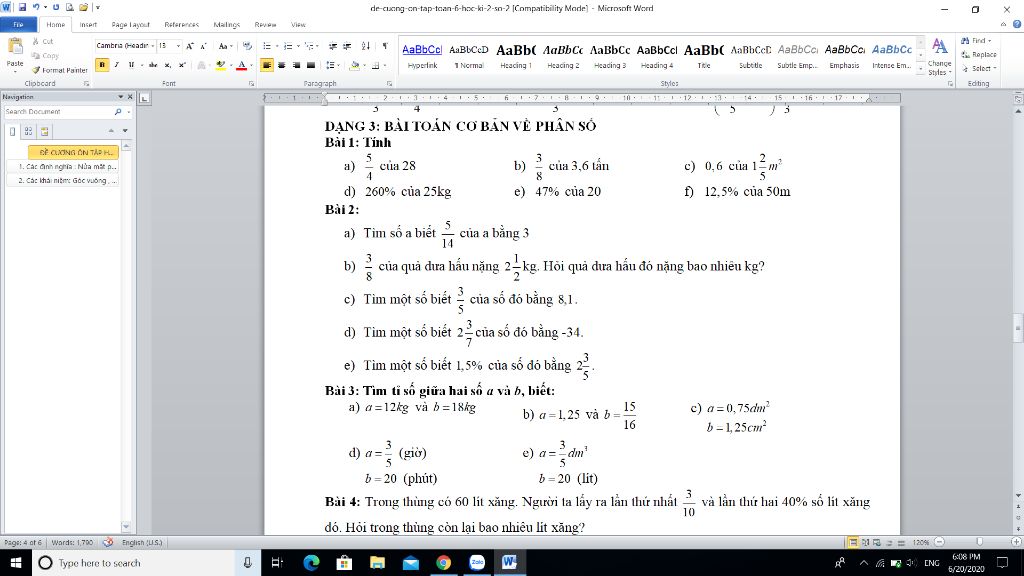Switch to Full Screen Reading view
The width and height of the screenshot is (1024, 576).
tap(865, 542)
